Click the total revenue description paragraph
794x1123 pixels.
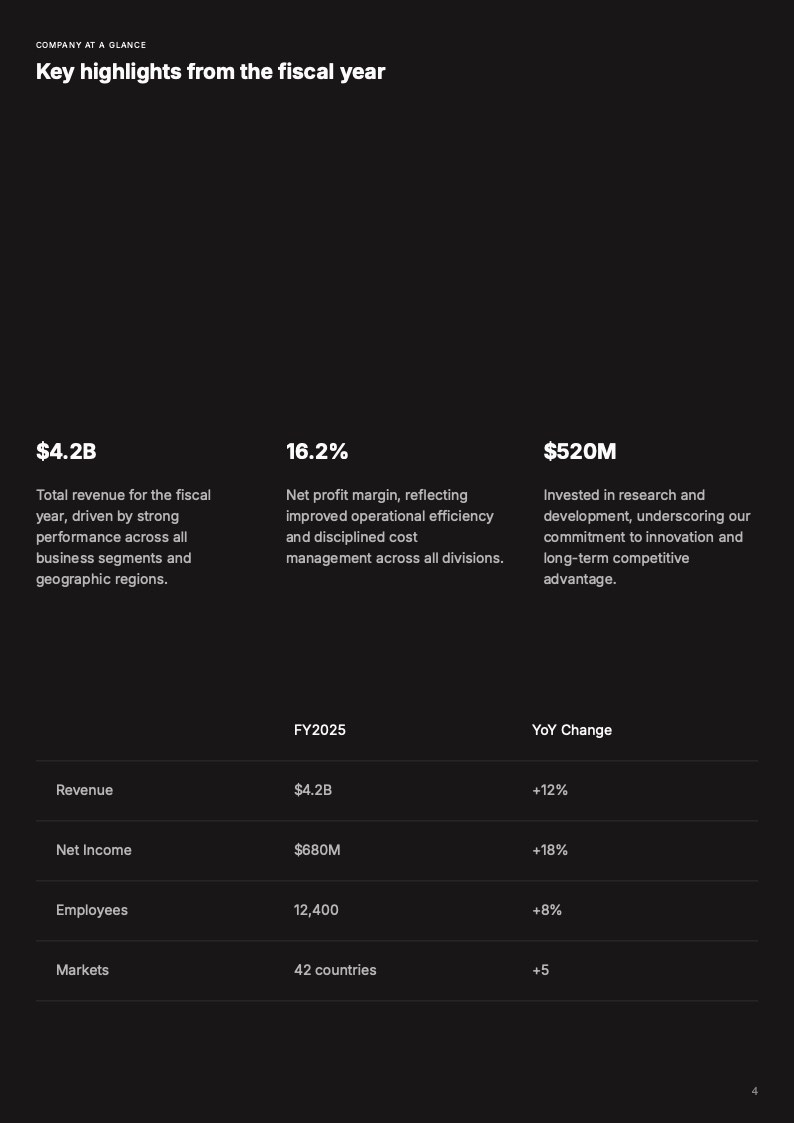(x=124, y=537)
